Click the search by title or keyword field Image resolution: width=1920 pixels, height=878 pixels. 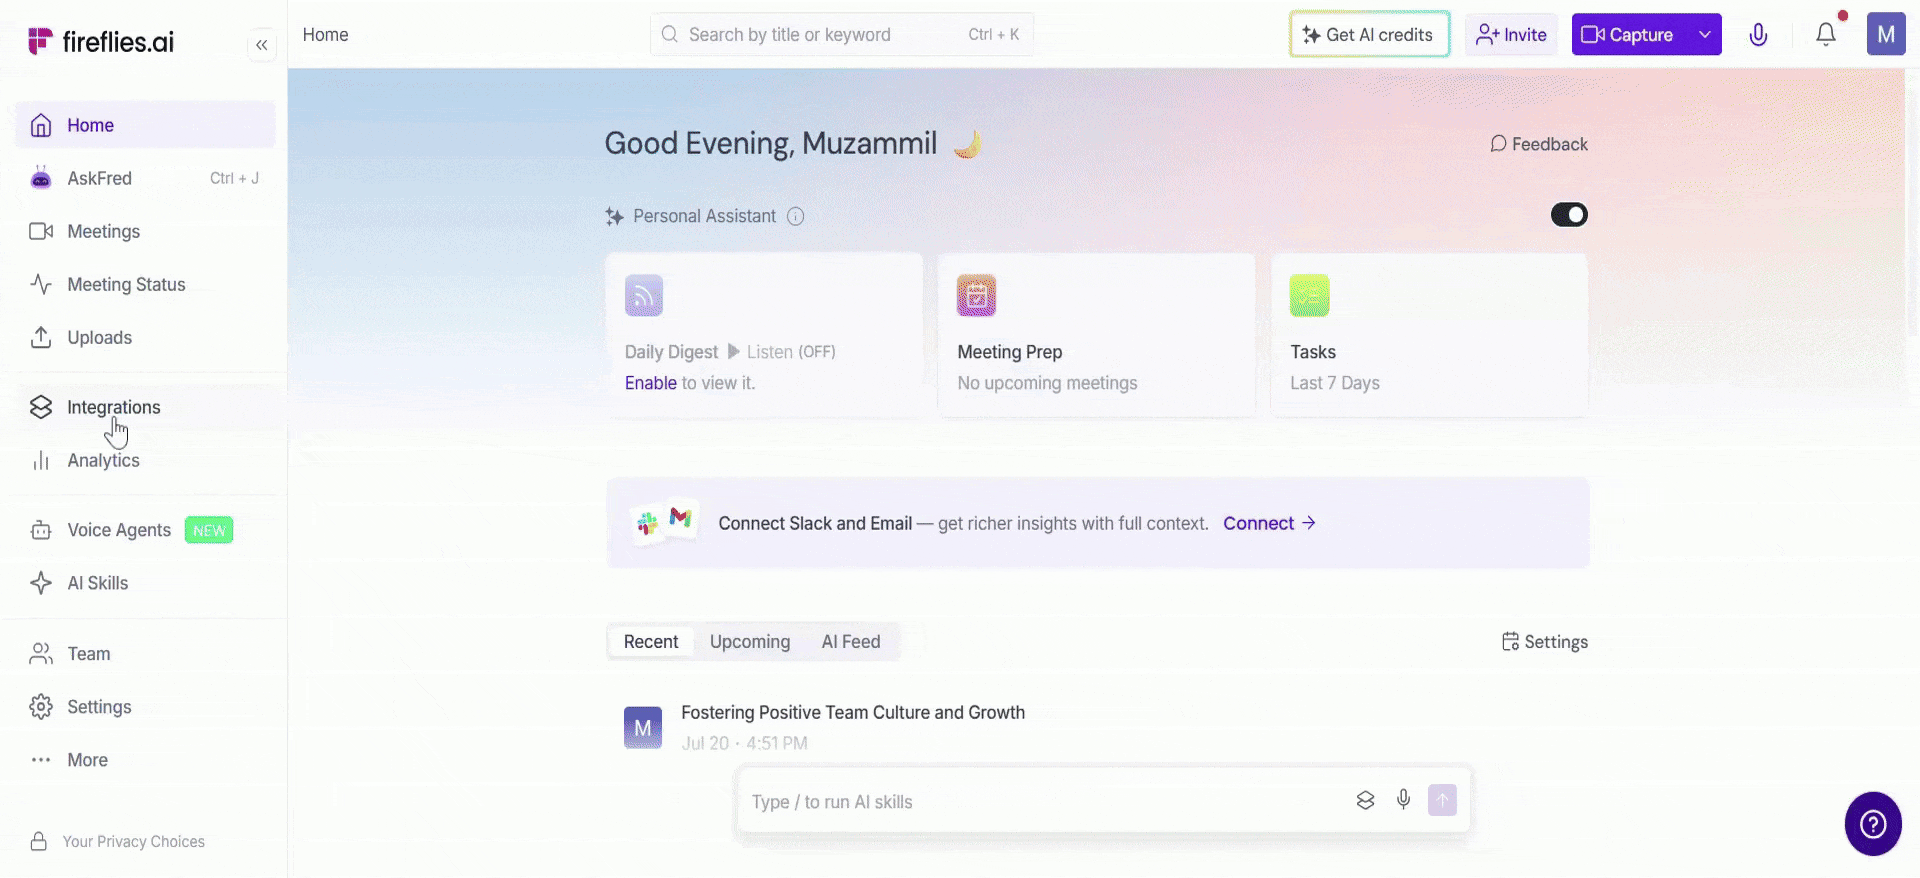(x=842, y=35)
